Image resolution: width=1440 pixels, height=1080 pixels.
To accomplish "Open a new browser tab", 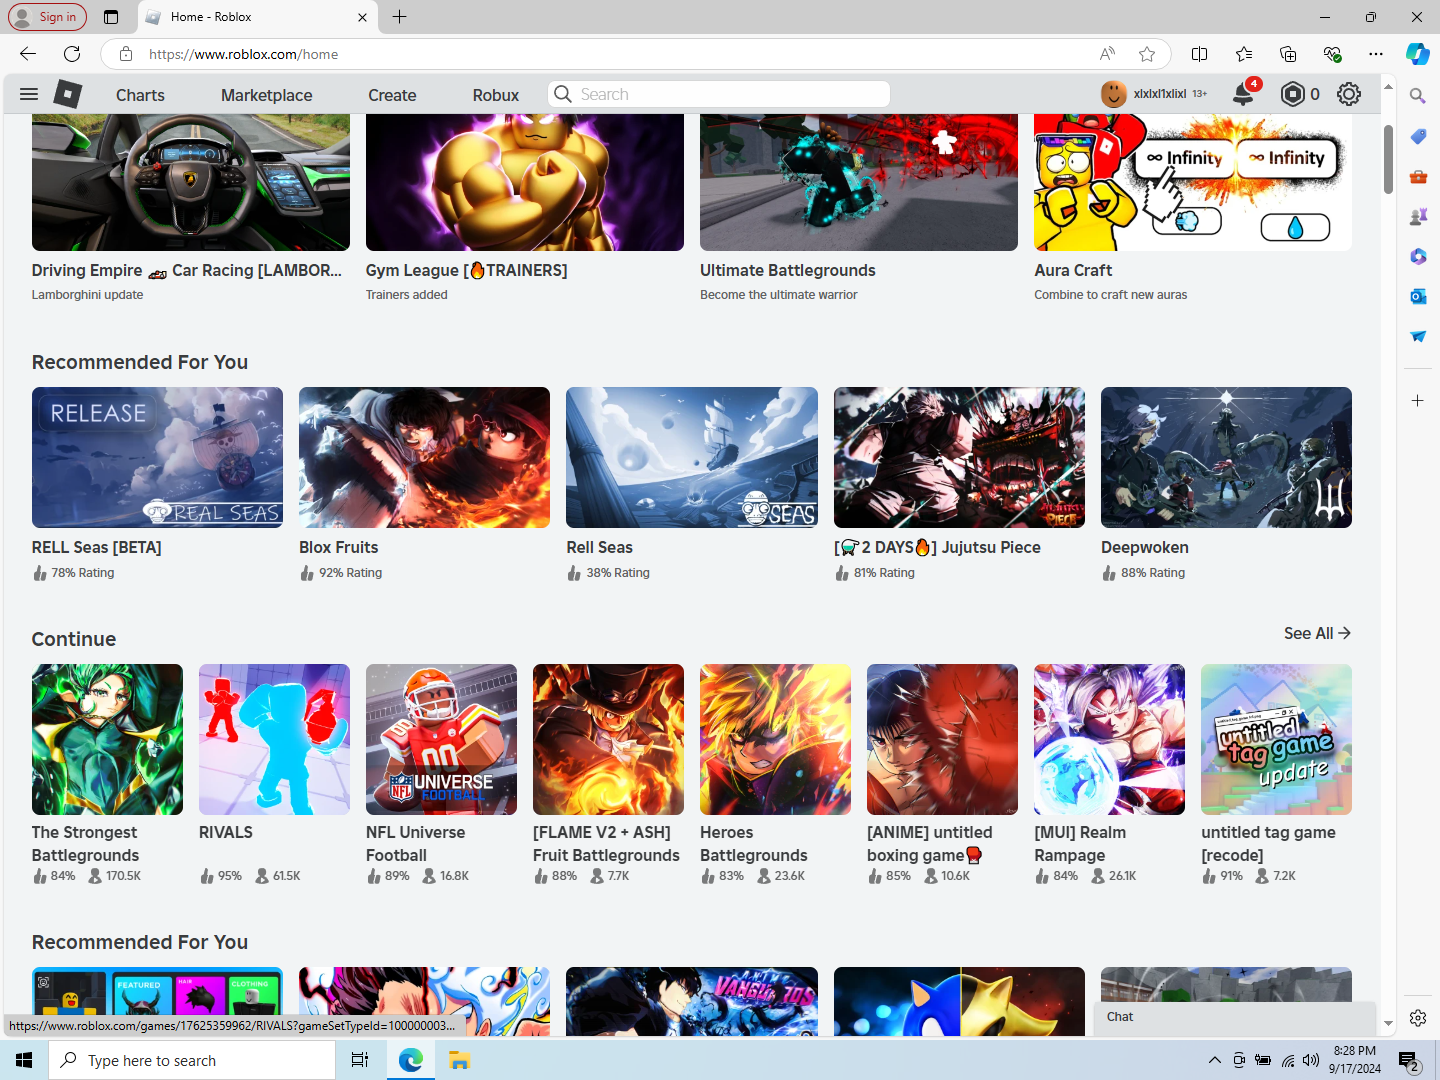I will tap(399, 17).
